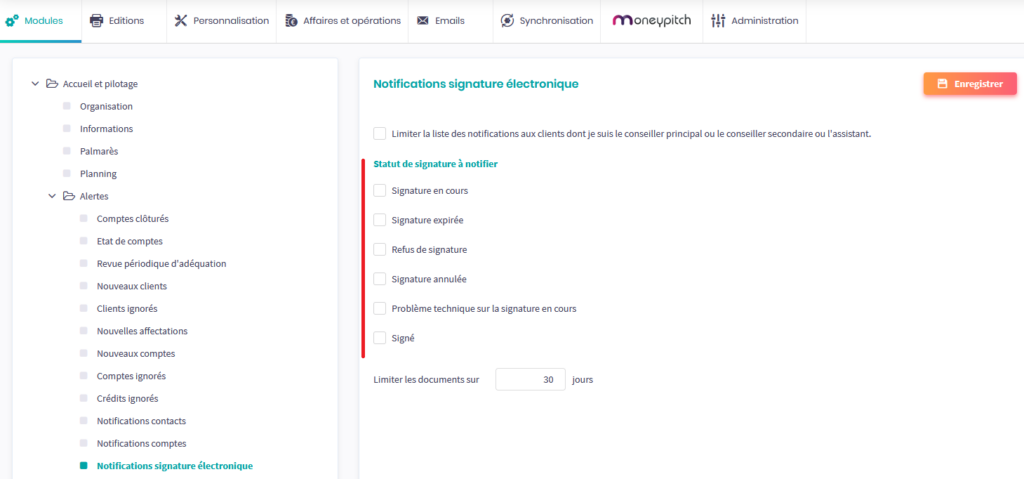1024x479 pixels.
Task: Click the Modules gears icon
Action: tap(12, 20)
